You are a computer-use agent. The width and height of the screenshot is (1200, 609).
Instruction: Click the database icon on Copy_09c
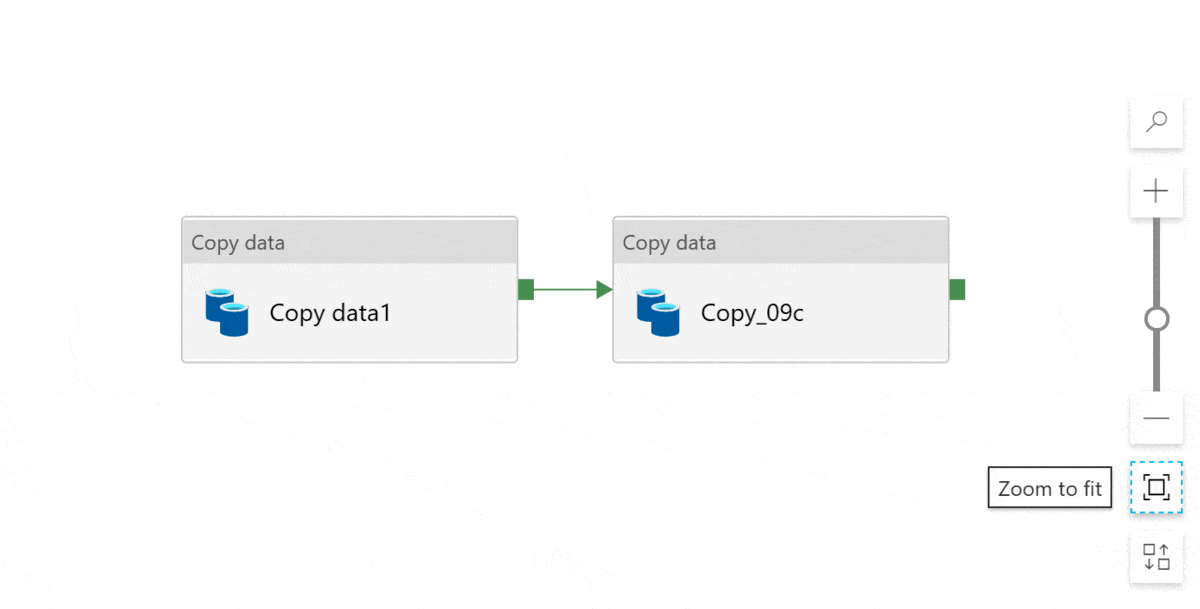click(x=658, y=312)
